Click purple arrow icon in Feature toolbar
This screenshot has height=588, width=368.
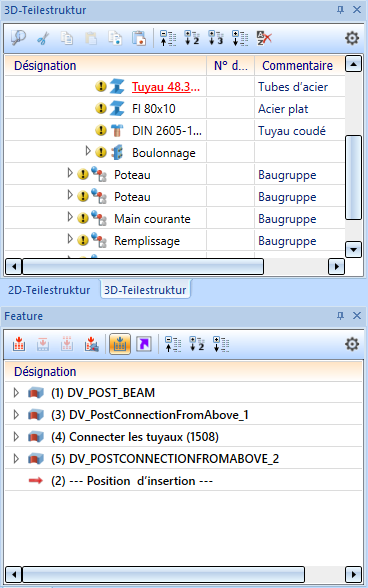pos(144,344)
